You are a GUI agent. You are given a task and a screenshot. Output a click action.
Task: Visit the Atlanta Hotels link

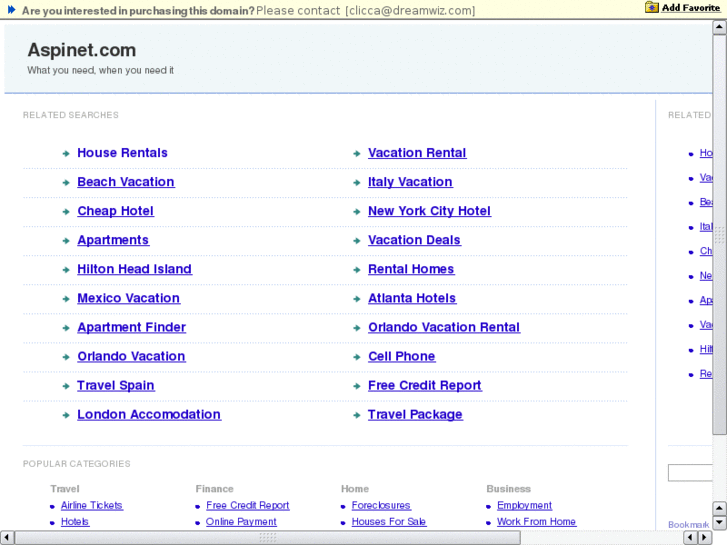(x=412, y=298)
